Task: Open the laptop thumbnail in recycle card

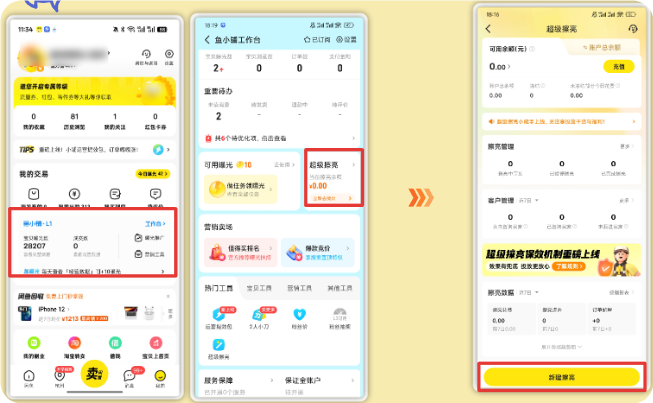Action: tap(131, 312)
